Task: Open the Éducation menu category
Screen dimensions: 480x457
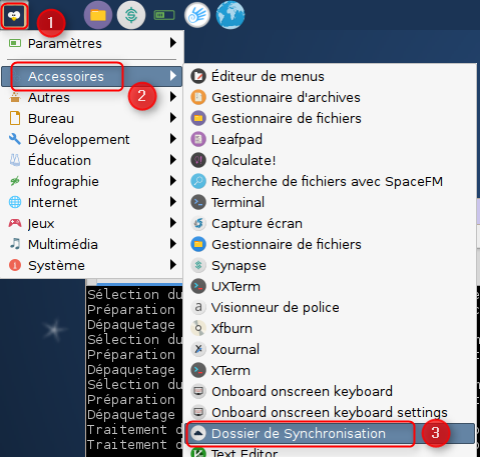Action: click(92, 160)
